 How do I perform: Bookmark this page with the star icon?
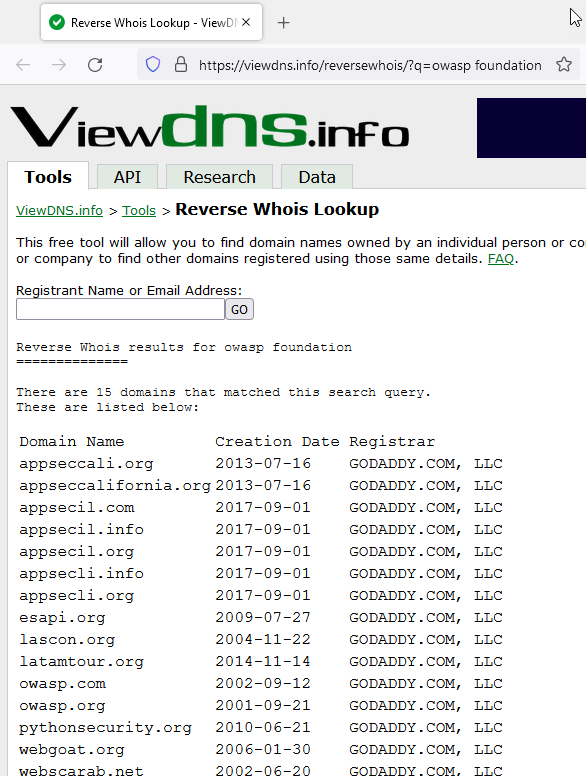[564, 64]
